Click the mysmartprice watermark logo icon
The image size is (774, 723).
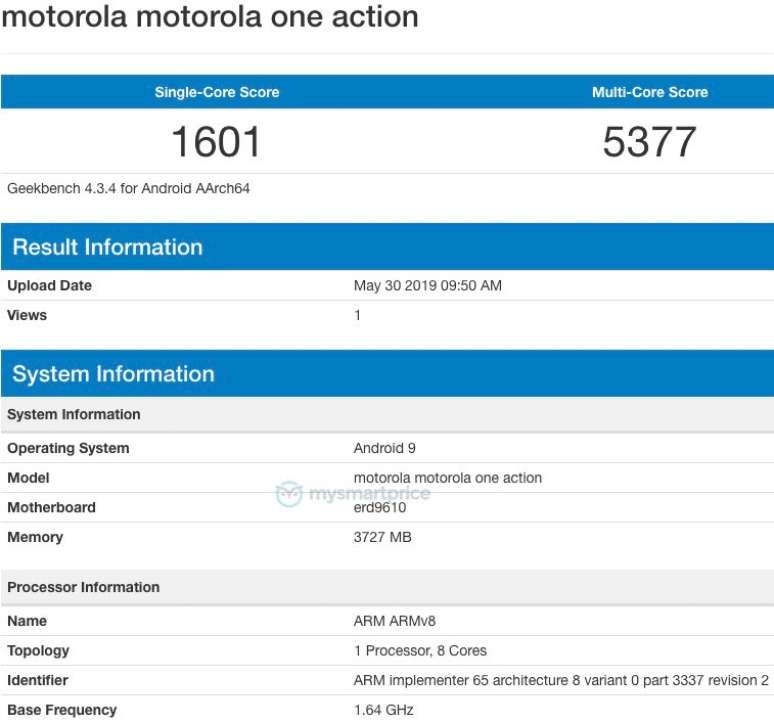coord(289,494)
